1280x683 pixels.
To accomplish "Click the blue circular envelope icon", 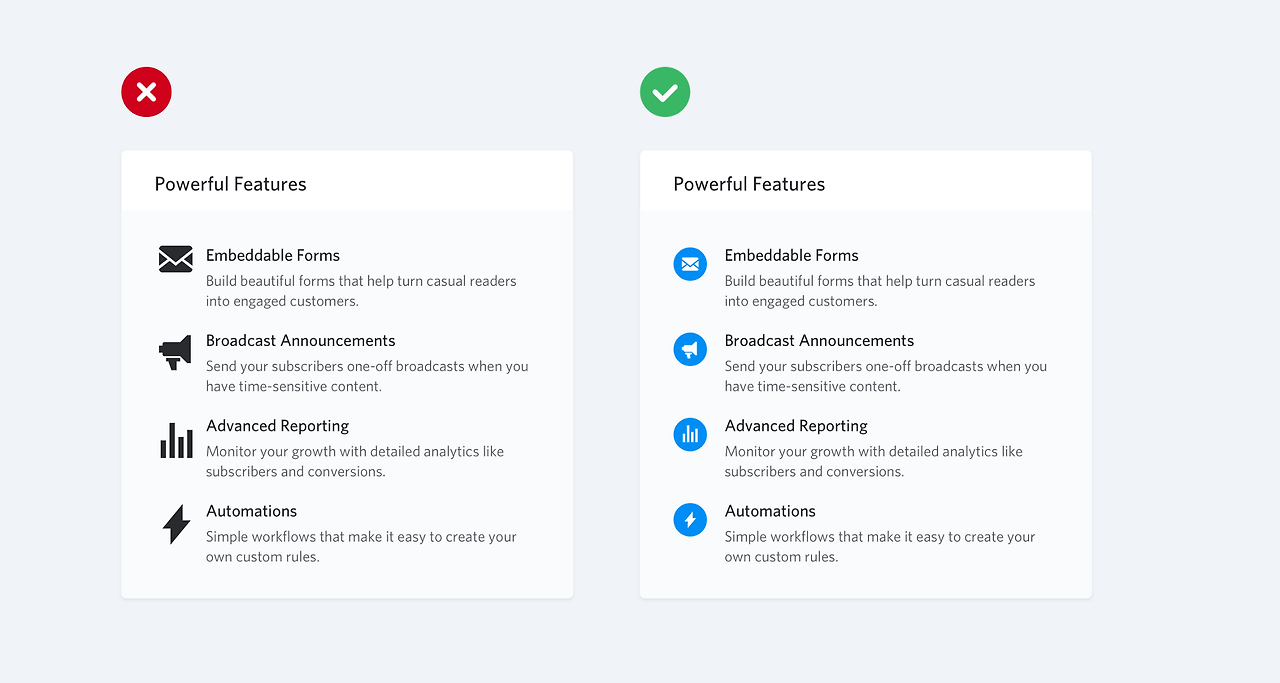I will tap(690, 264).
